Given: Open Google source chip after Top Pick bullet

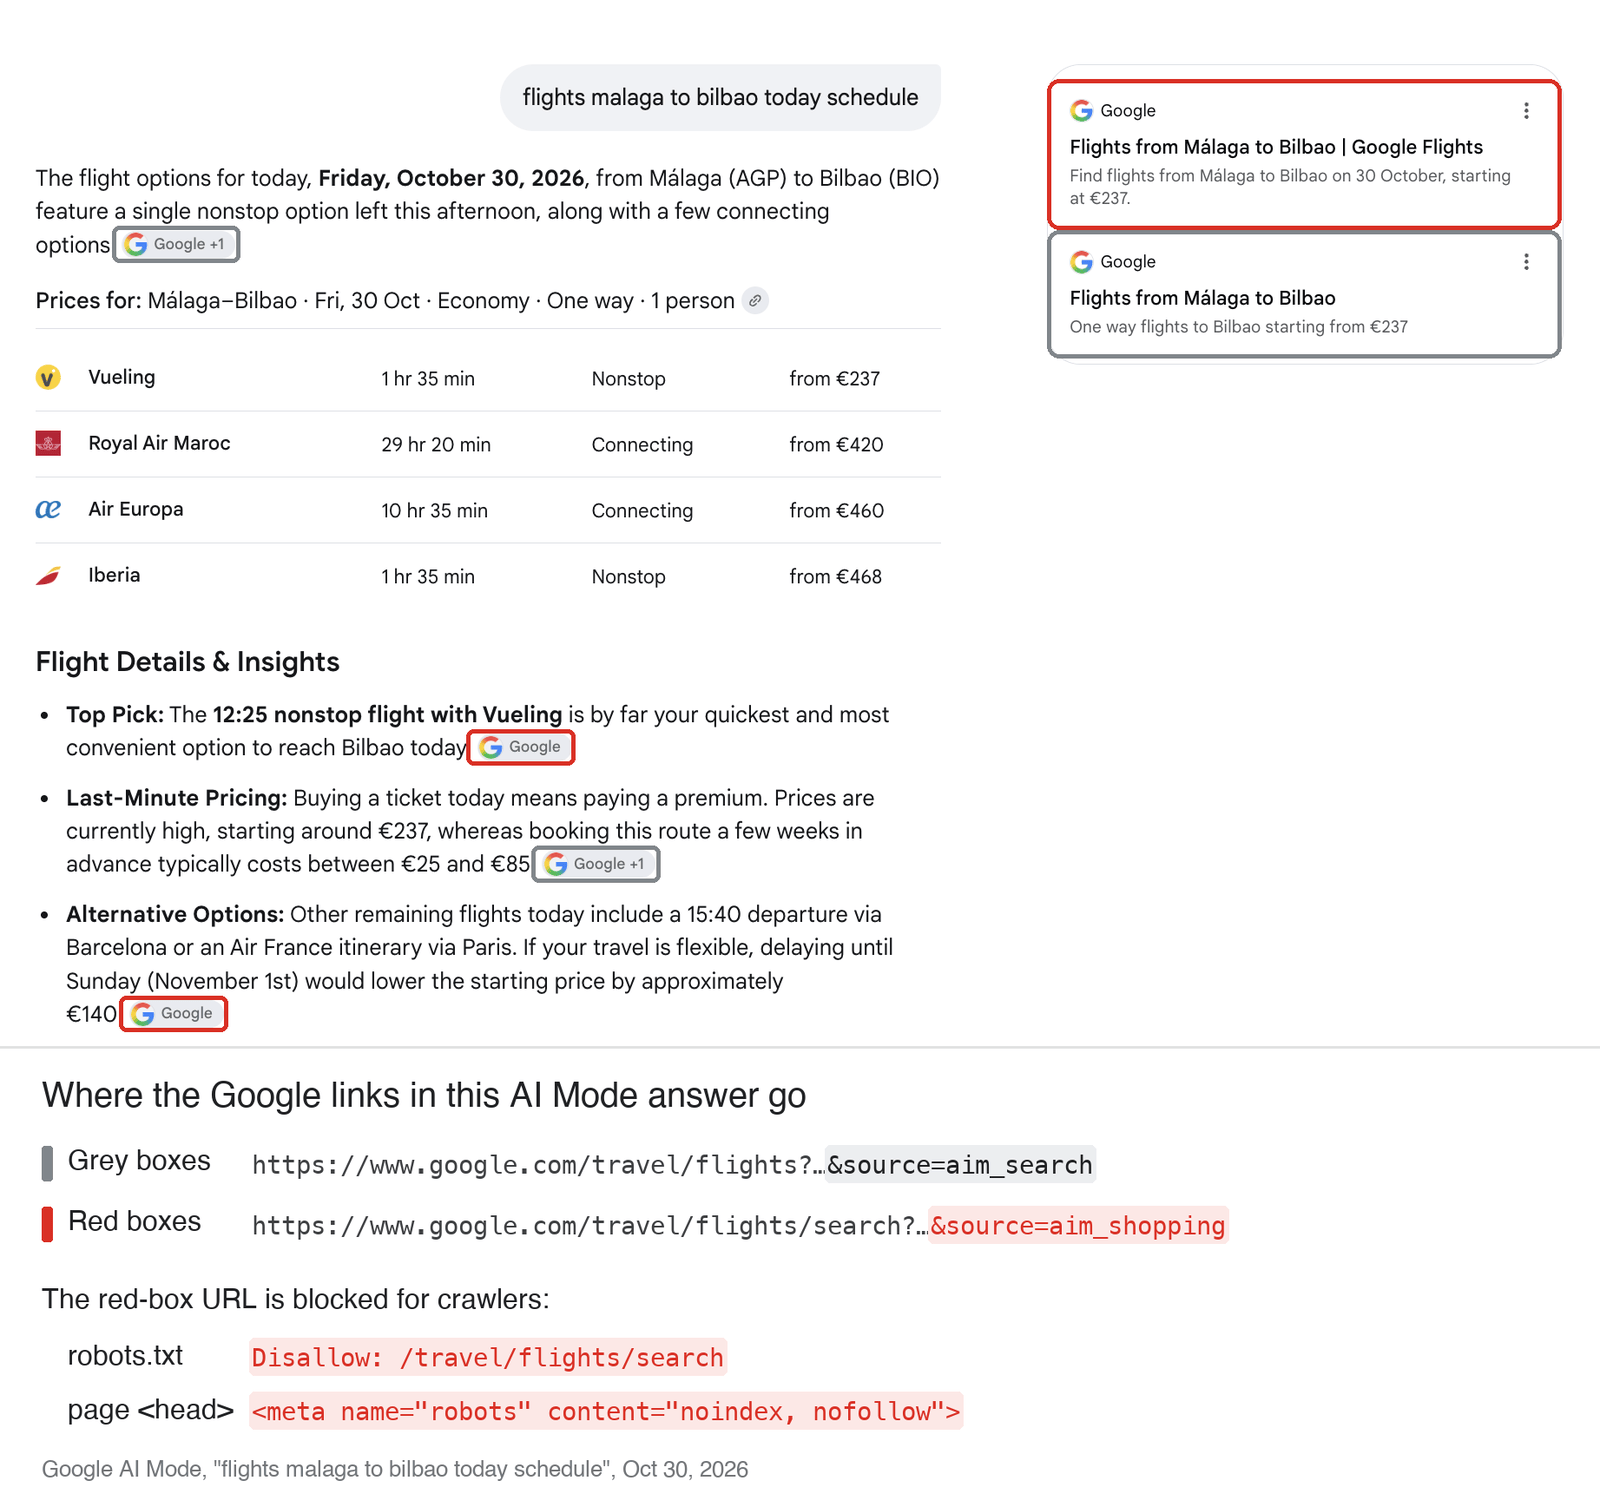Looking at the screenshot, I should pos(521,747).
